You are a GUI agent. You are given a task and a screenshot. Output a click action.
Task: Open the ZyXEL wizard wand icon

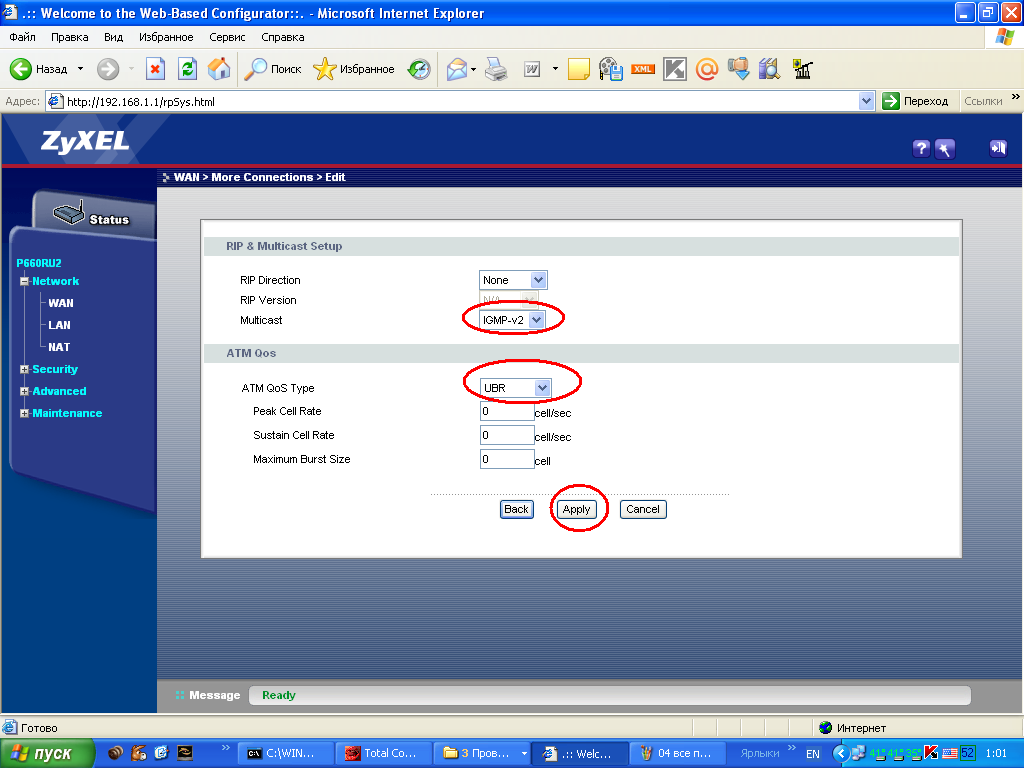coord(945,149)
